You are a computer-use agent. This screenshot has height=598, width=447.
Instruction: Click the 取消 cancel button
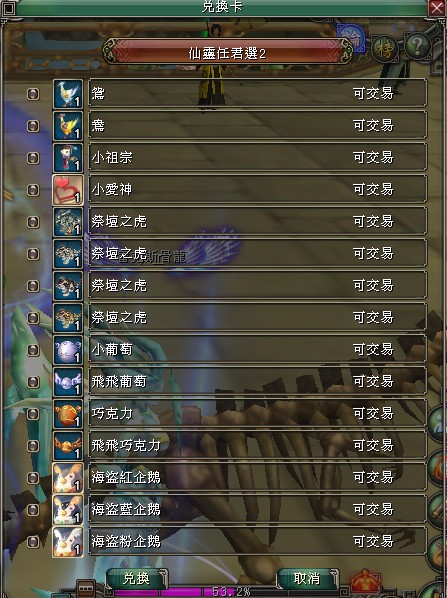click(307, 579)
